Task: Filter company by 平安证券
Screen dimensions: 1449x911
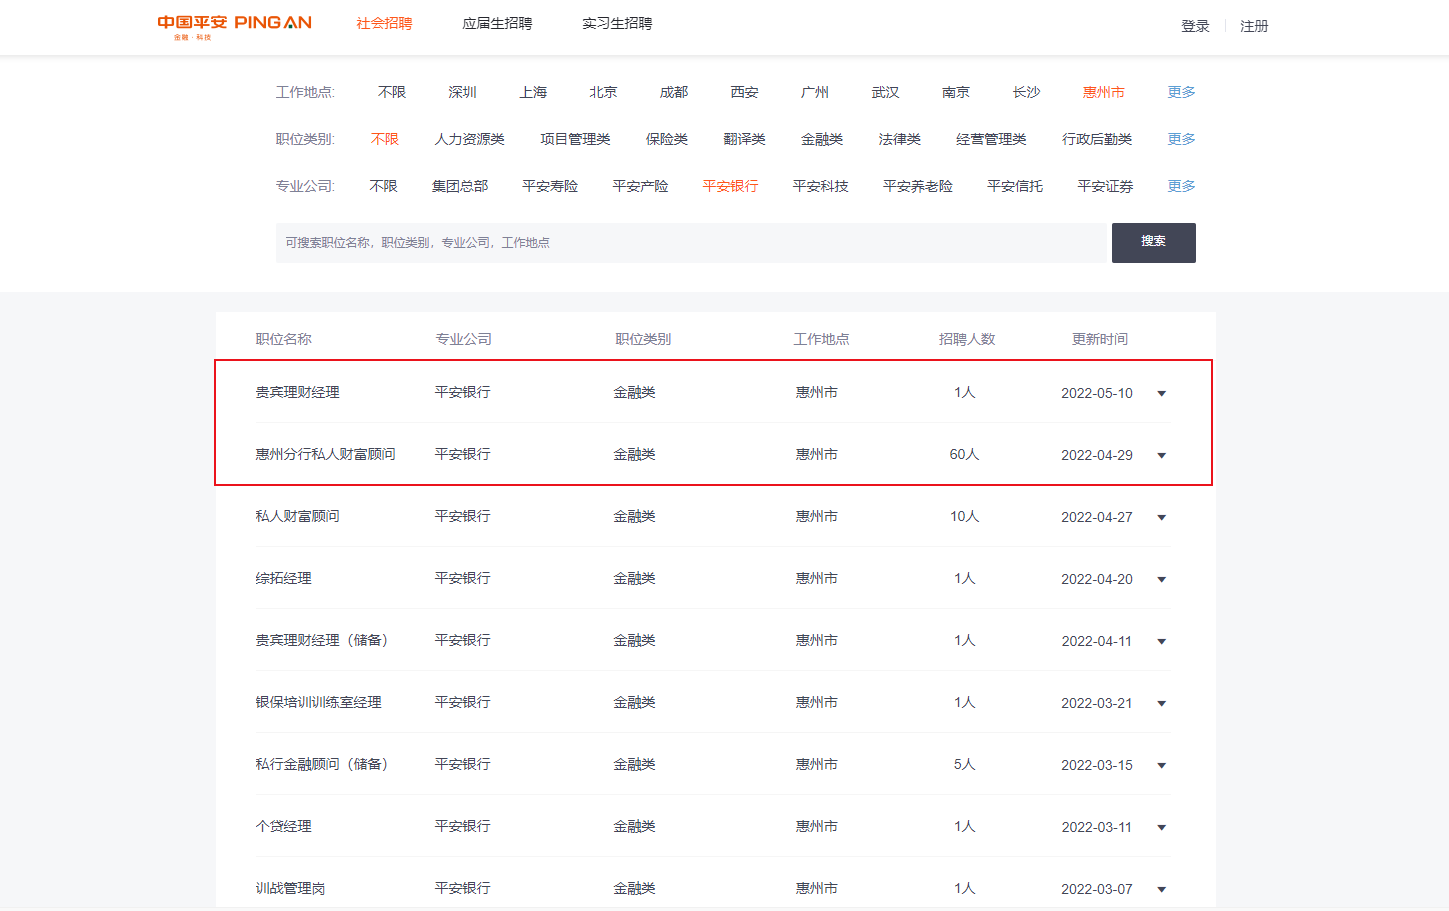Action: (x=1105, y=186)
